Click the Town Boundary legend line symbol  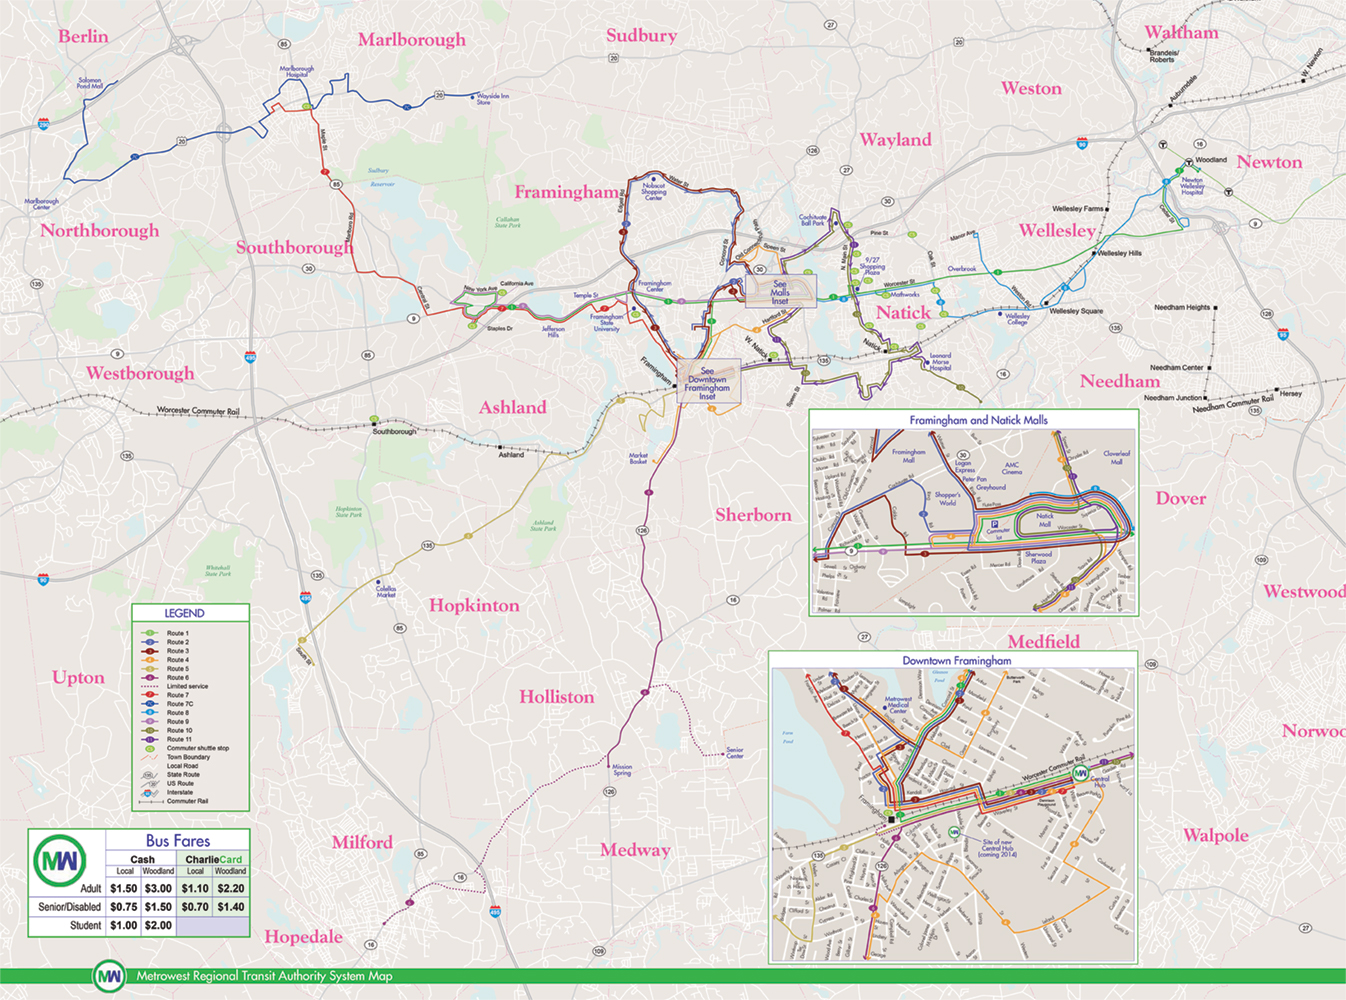click(149, 757)
